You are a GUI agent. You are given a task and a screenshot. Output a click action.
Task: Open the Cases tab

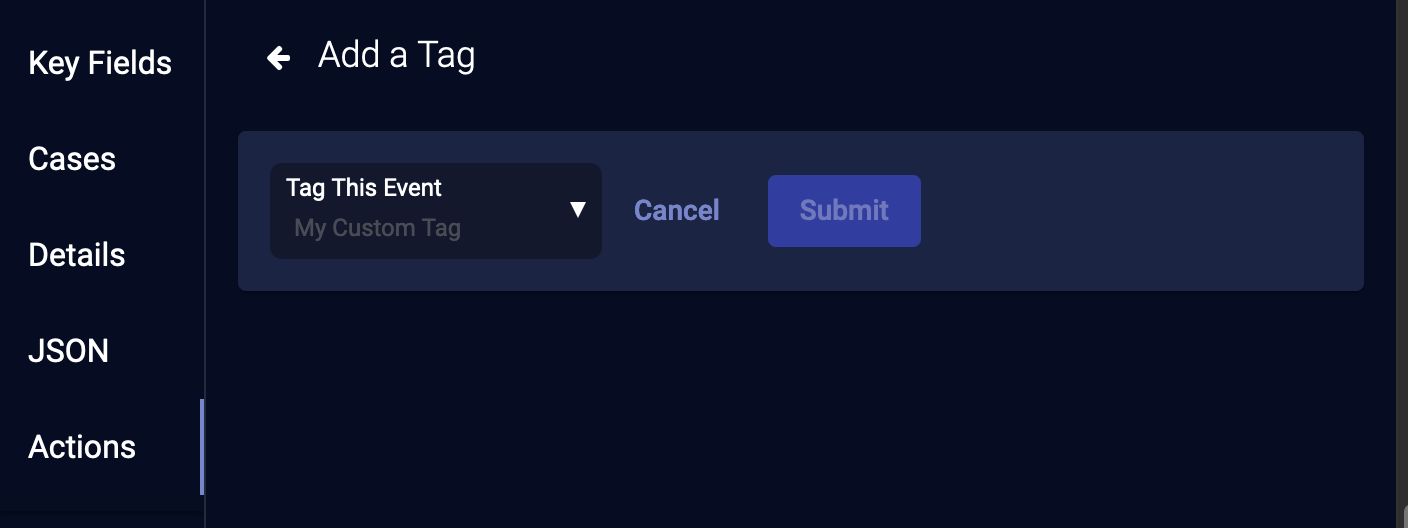[72, 159]
